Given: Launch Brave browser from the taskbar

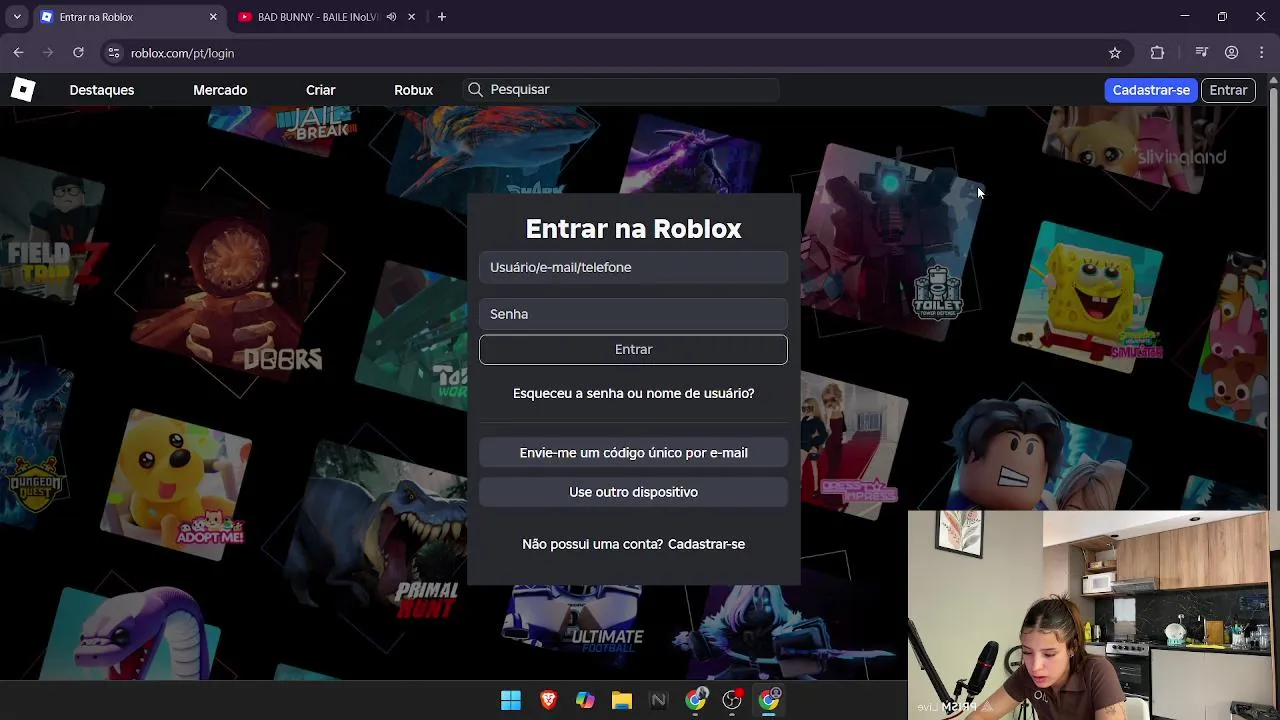Looking at the screenshot, I should click(x=548, y=701).
